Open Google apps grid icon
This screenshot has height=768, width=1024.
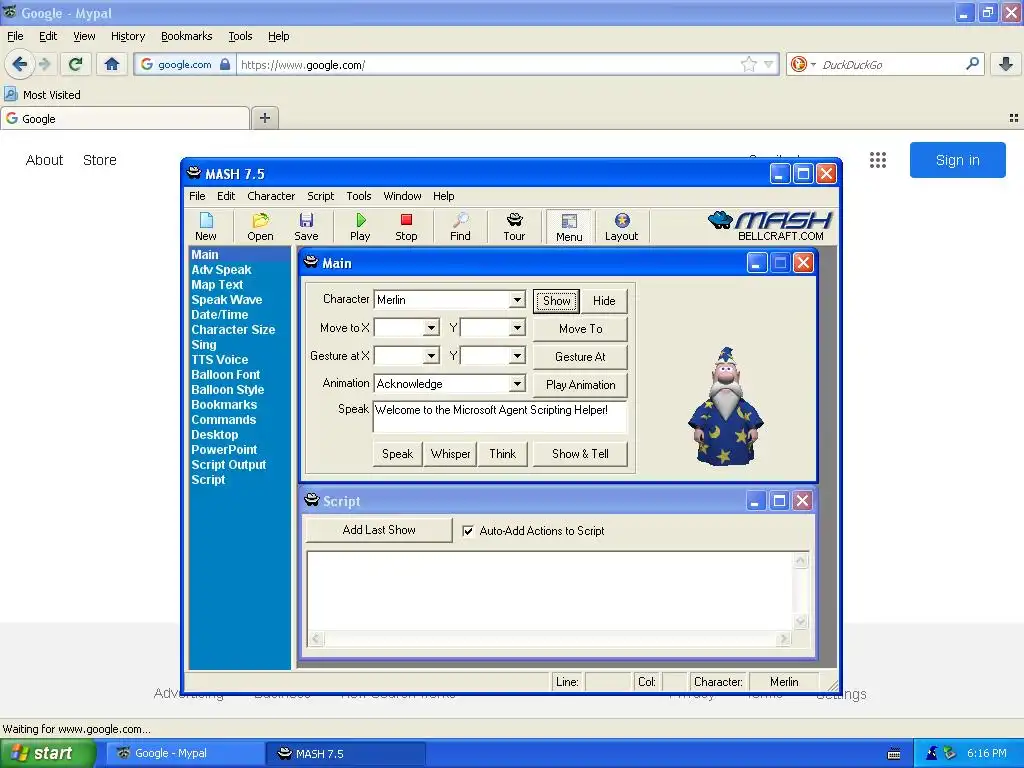pos(878,160)
